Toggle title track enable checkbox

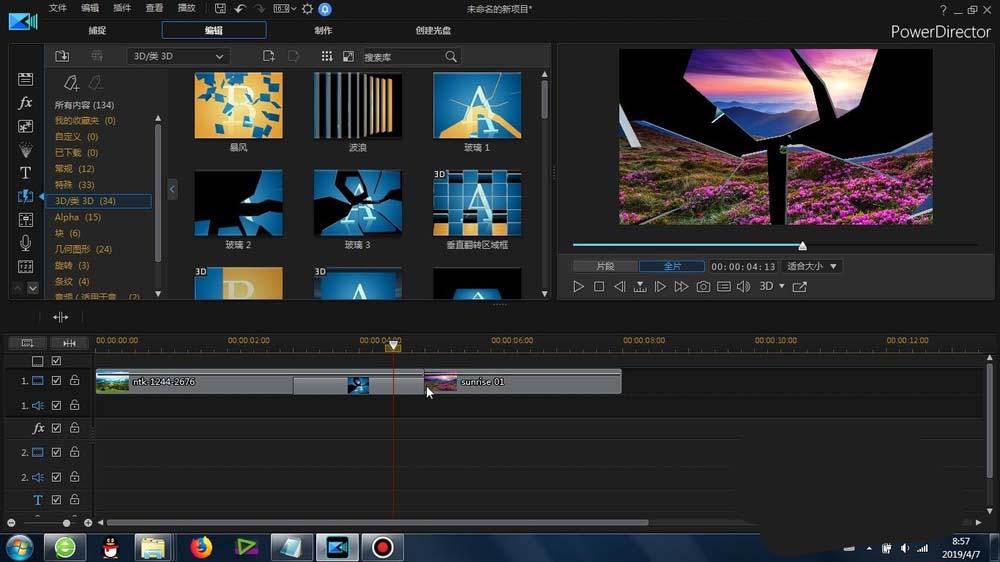pos(56,499)
